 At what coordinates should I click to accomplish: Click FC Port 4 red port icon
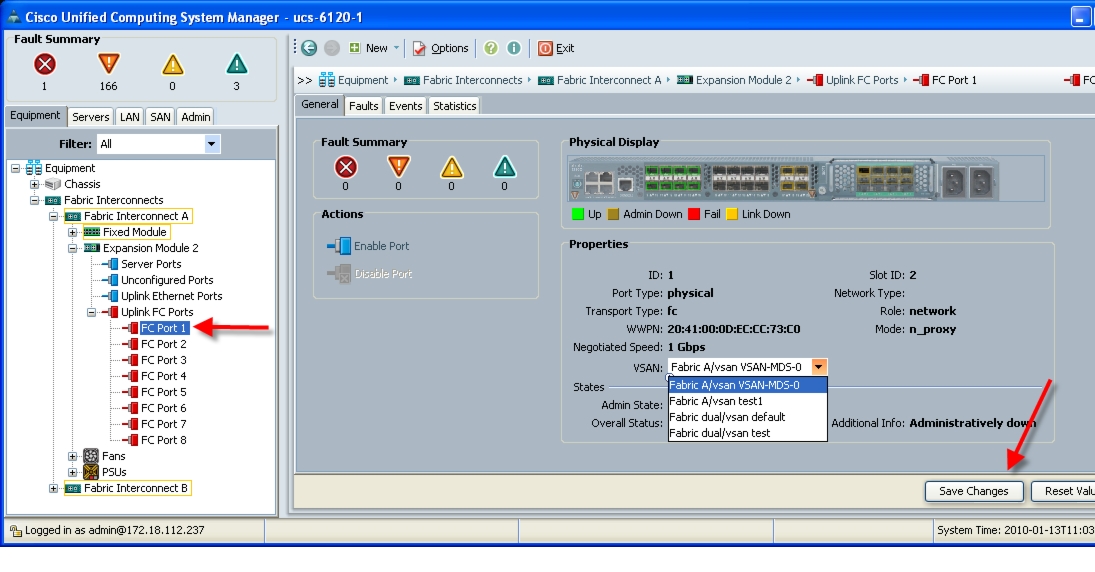click(131, 376)
